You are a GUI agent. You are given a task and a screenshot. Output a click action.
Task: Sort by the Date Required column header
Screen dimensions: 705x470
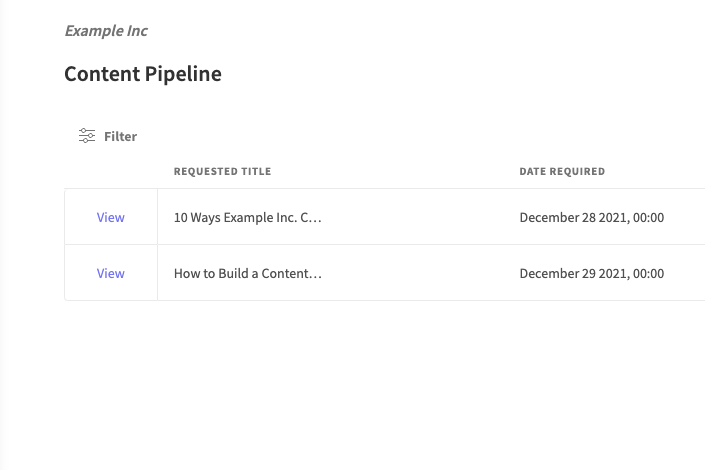click(x=562, y=171)
